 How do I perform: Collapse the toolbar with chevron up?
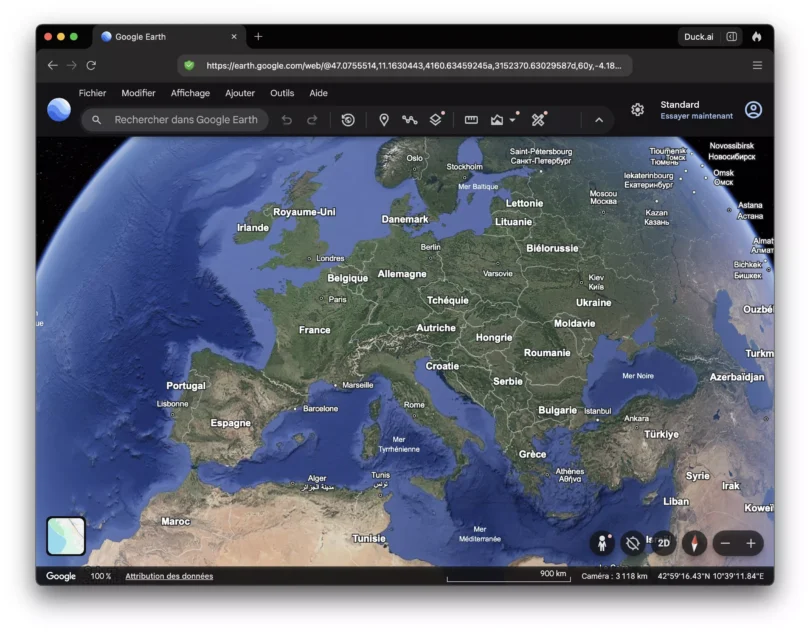coord(599,120)
